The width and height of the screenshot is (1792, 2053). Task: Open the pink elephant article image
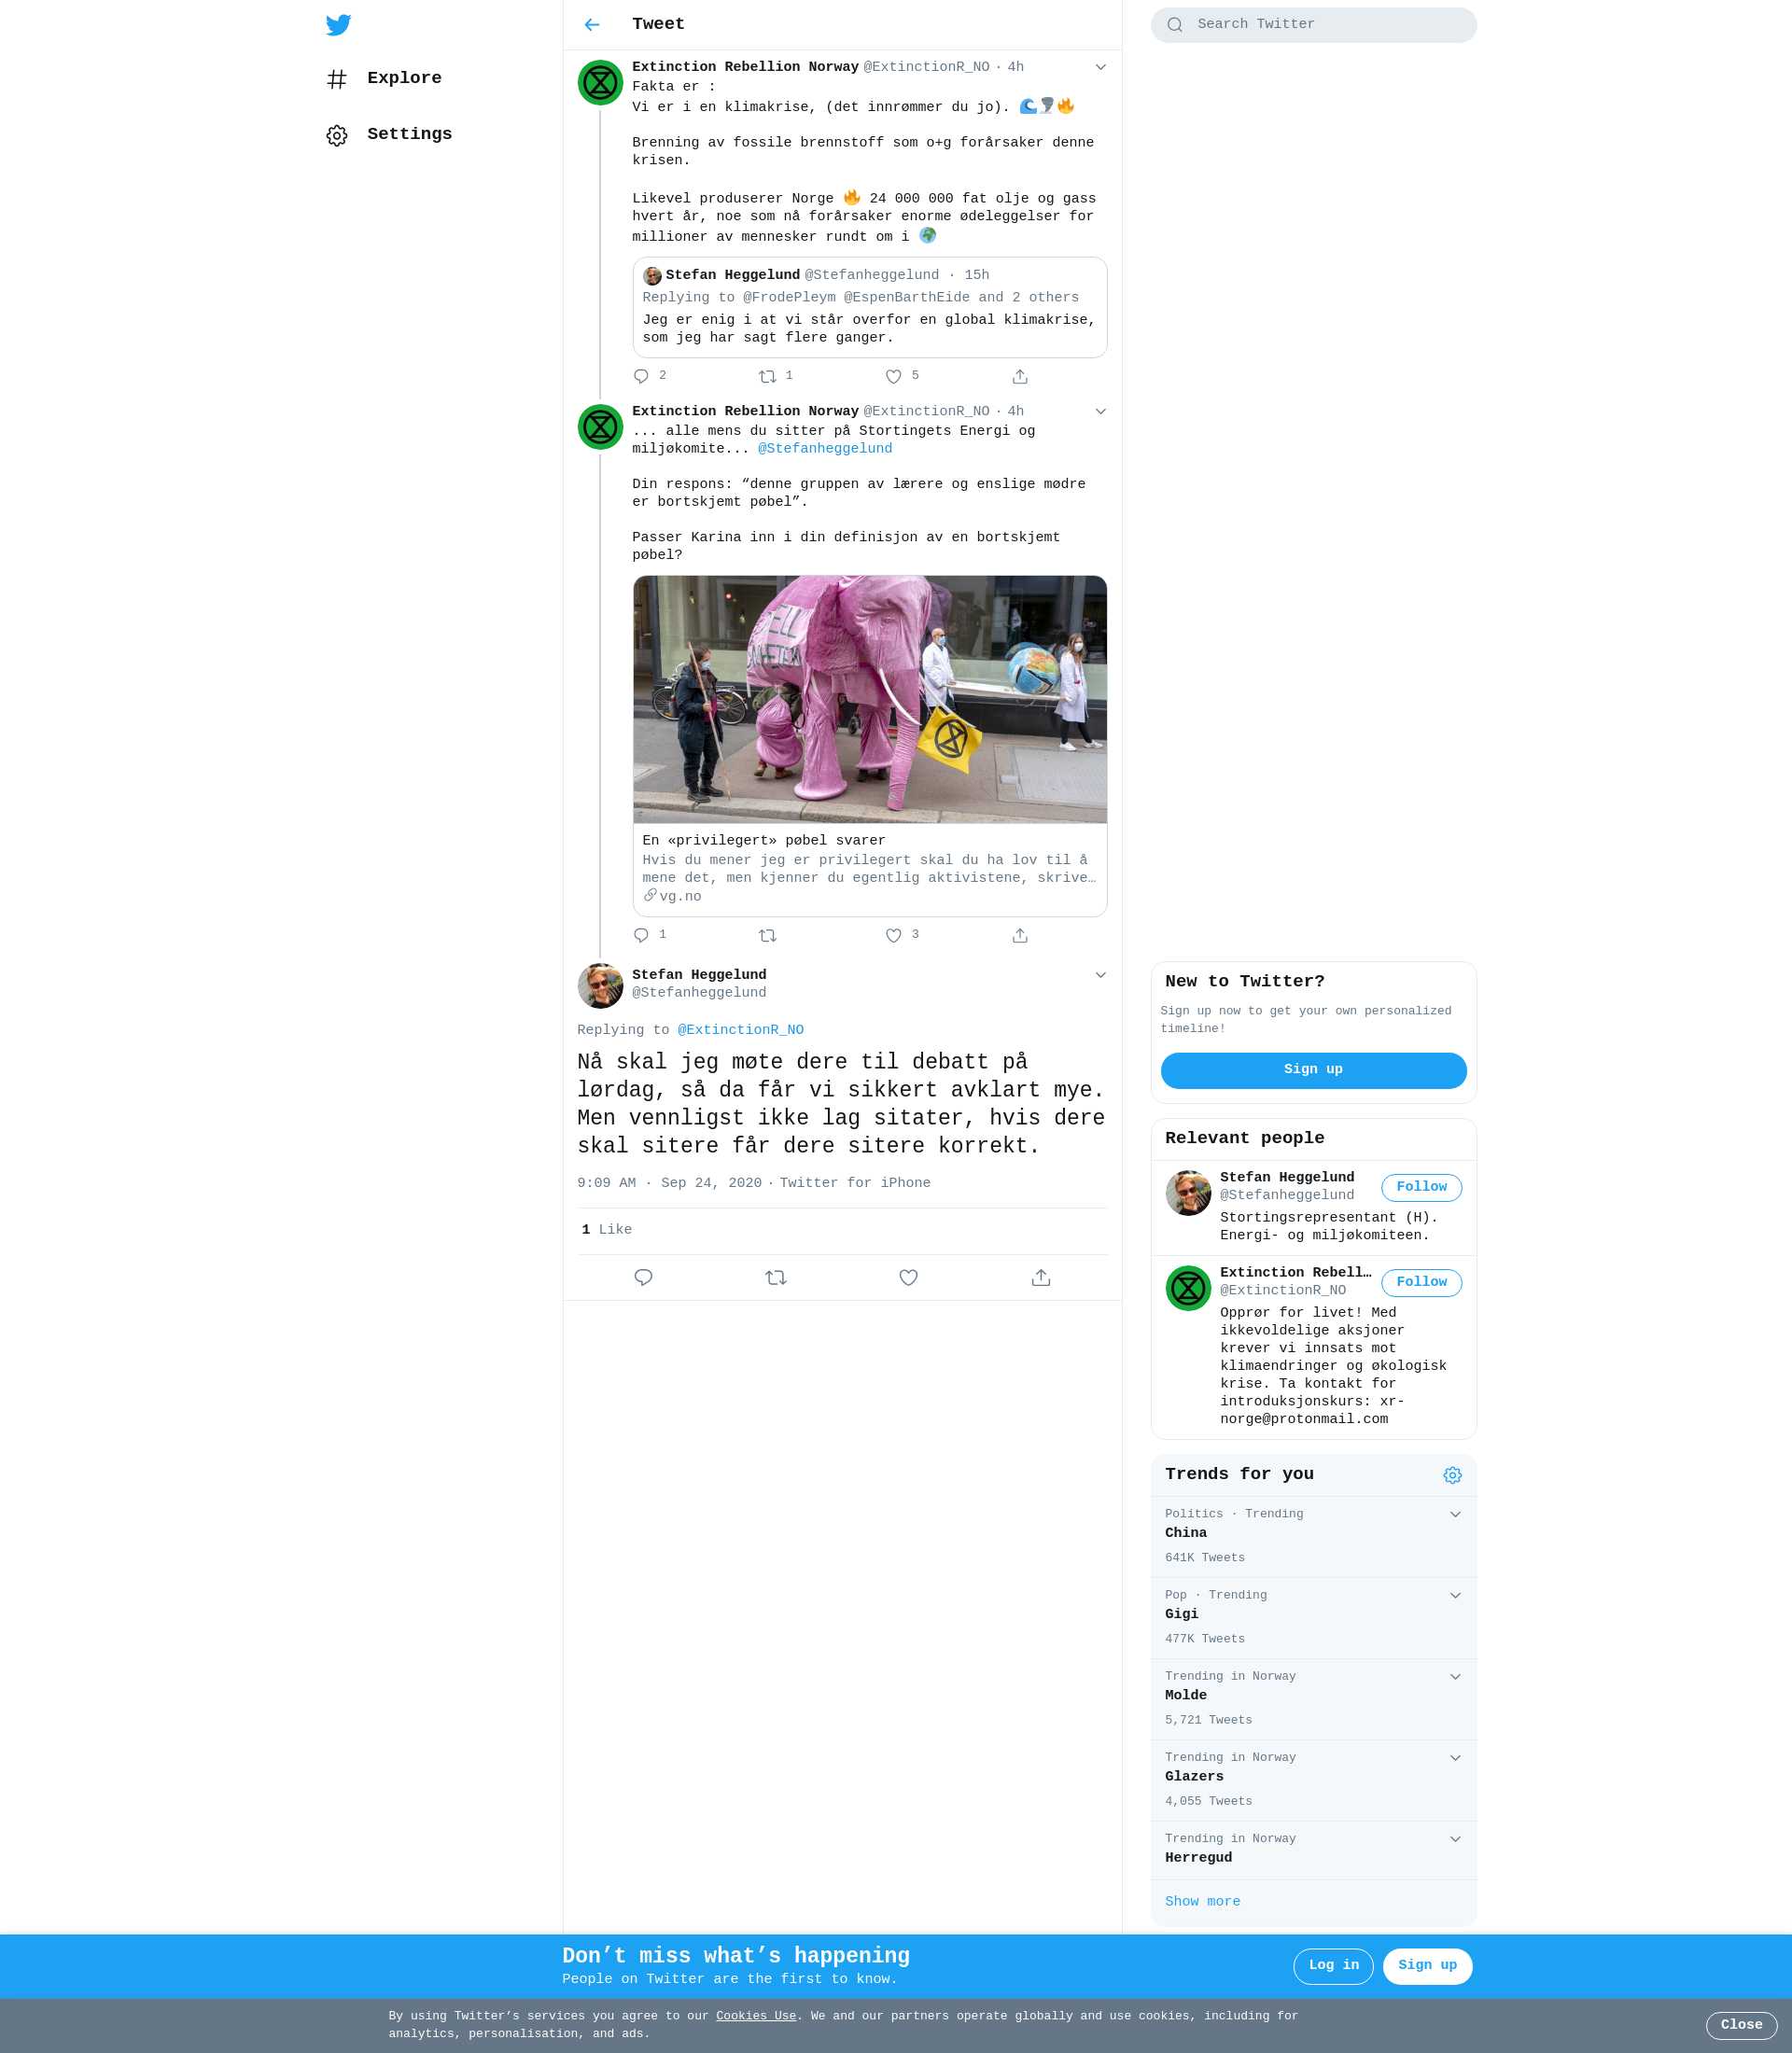[869, 699]
